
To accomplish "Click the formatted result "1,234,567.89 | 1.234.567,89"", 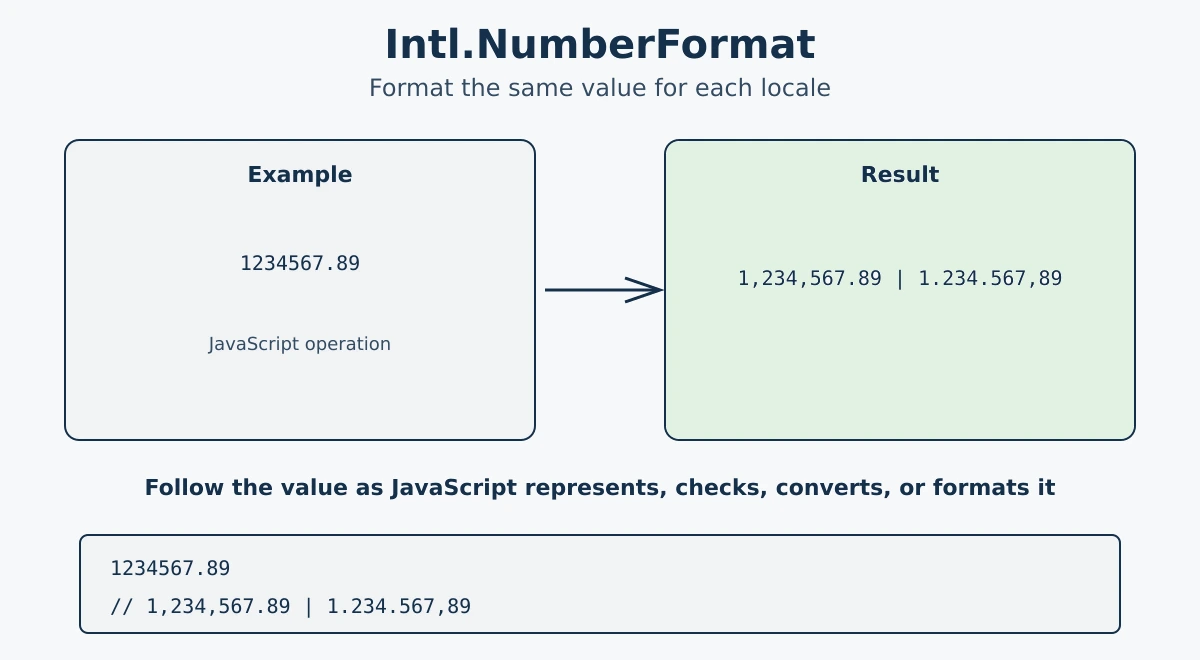I will [x=900, y=279].
